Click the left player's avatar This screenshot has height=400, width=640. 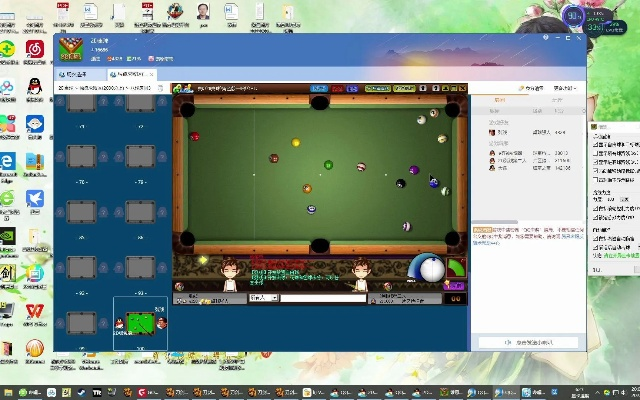coord(230,271)
